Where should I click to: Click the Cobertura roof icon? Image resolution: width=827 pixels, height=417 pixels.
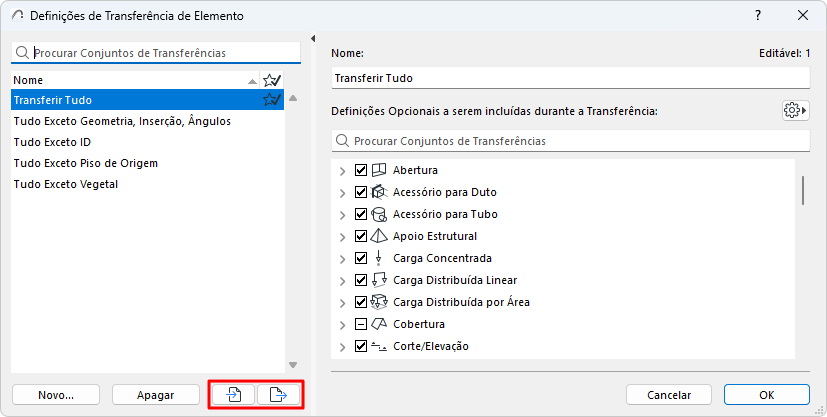pos(379,324)
